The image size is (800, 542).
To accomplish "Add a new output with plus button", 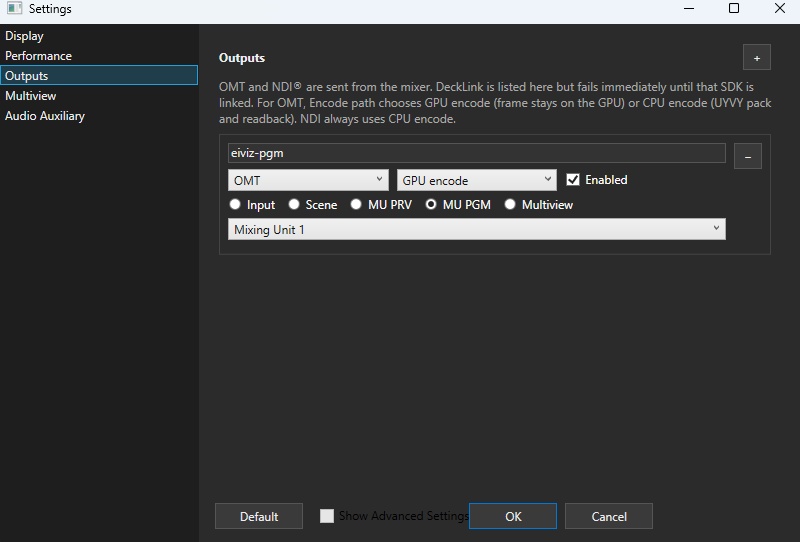I will (x=757, y=58).
